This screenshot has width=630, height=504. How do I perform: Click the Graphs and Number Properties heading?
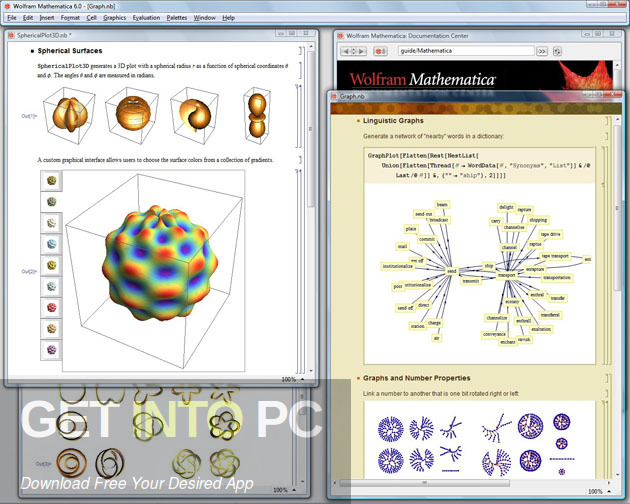coord(416,378)
